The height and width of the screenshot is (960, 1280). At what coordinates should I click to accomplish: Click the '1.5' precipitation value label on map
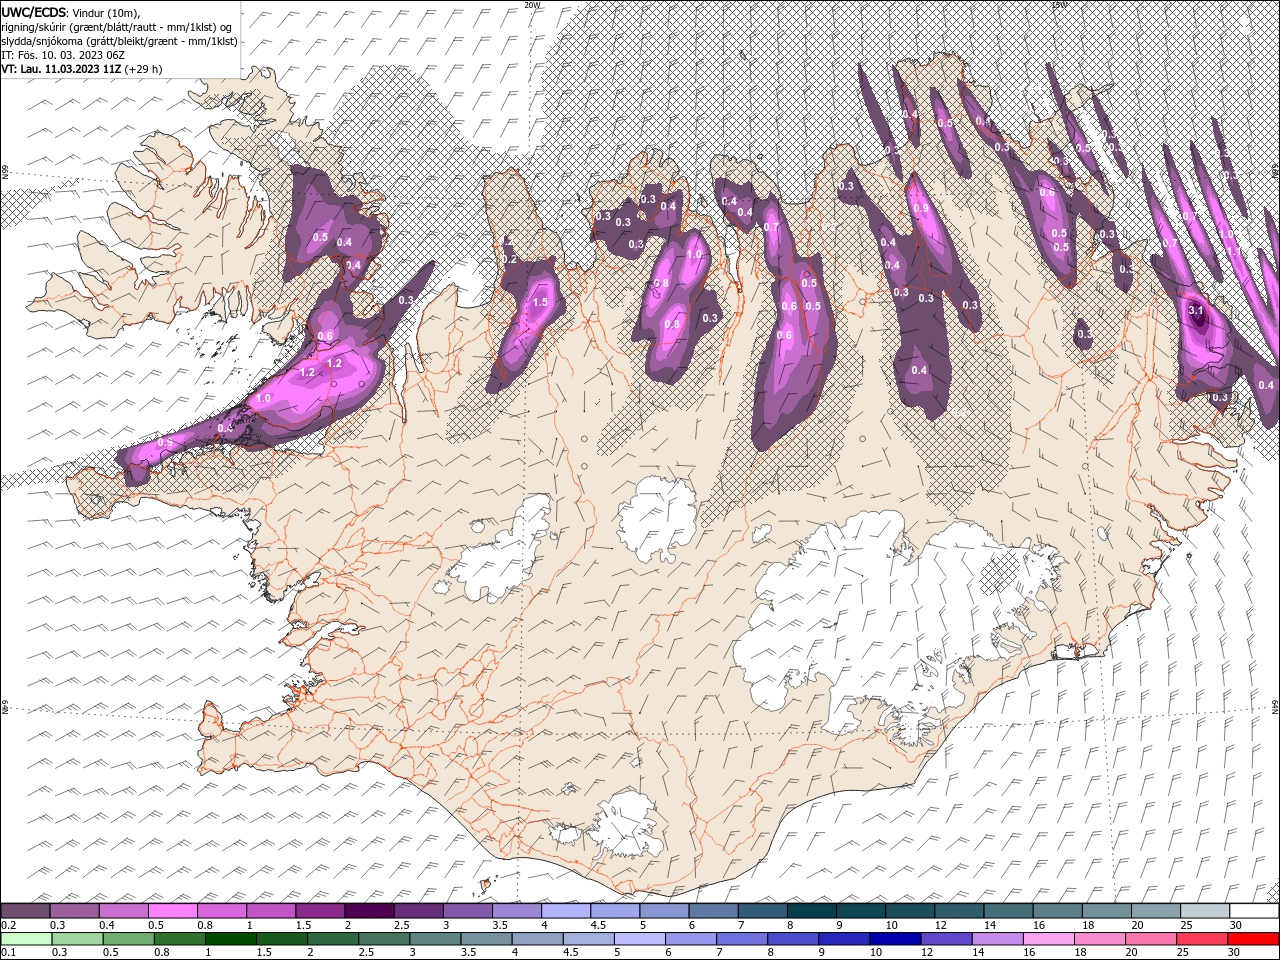541,302
